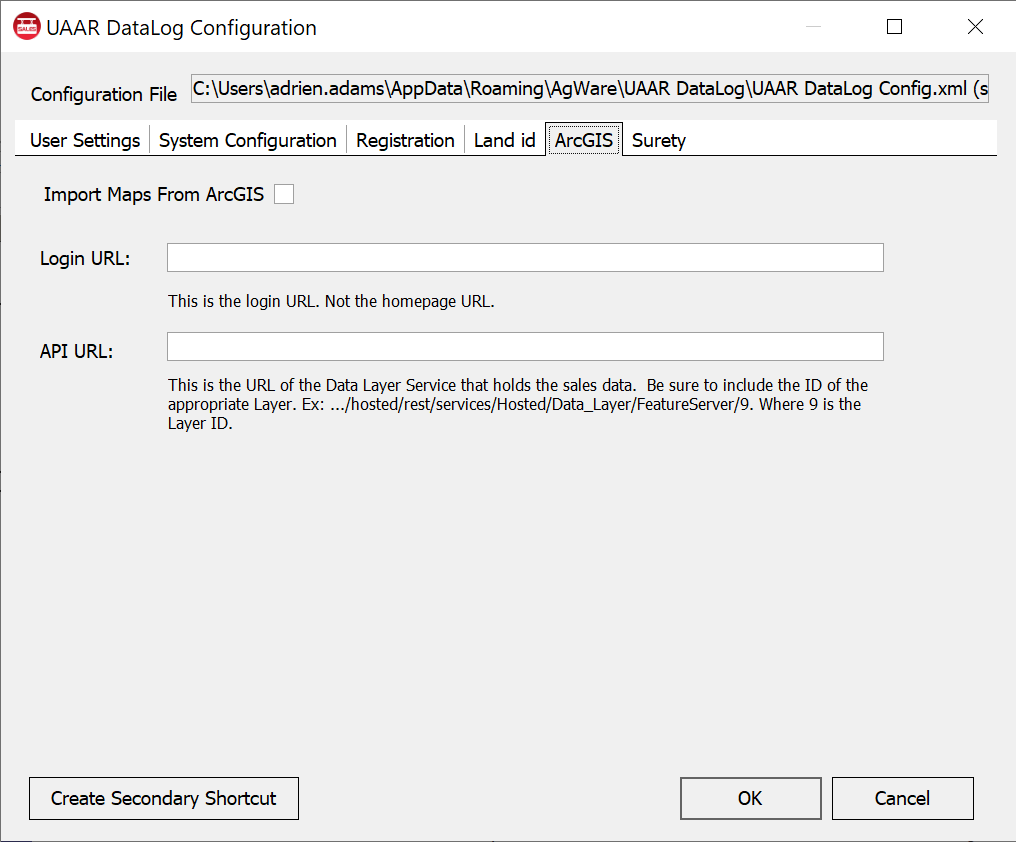Click the 'API URL:' label

76,351
